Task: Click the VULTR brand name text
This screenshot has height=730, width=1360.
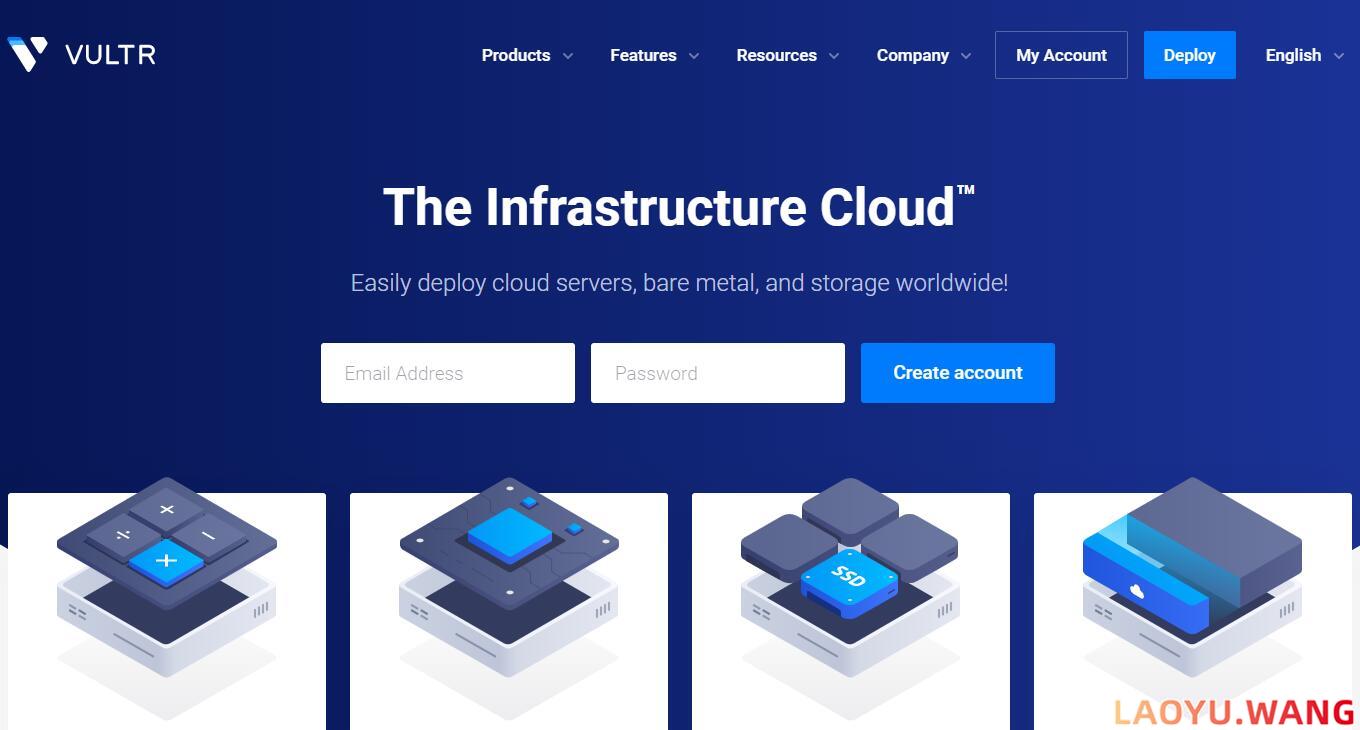Action: coord(110,55)
